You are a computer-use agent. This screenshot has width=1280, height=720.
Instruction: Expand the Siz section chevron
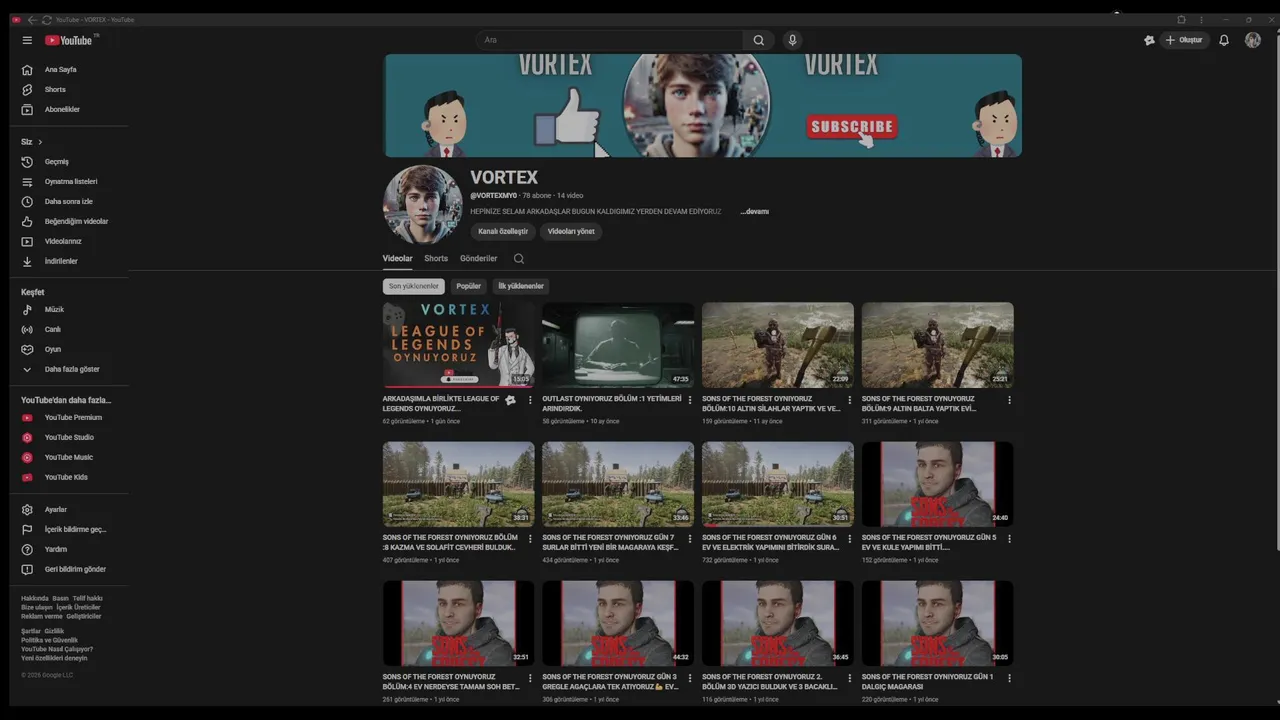tap(40, 142)
